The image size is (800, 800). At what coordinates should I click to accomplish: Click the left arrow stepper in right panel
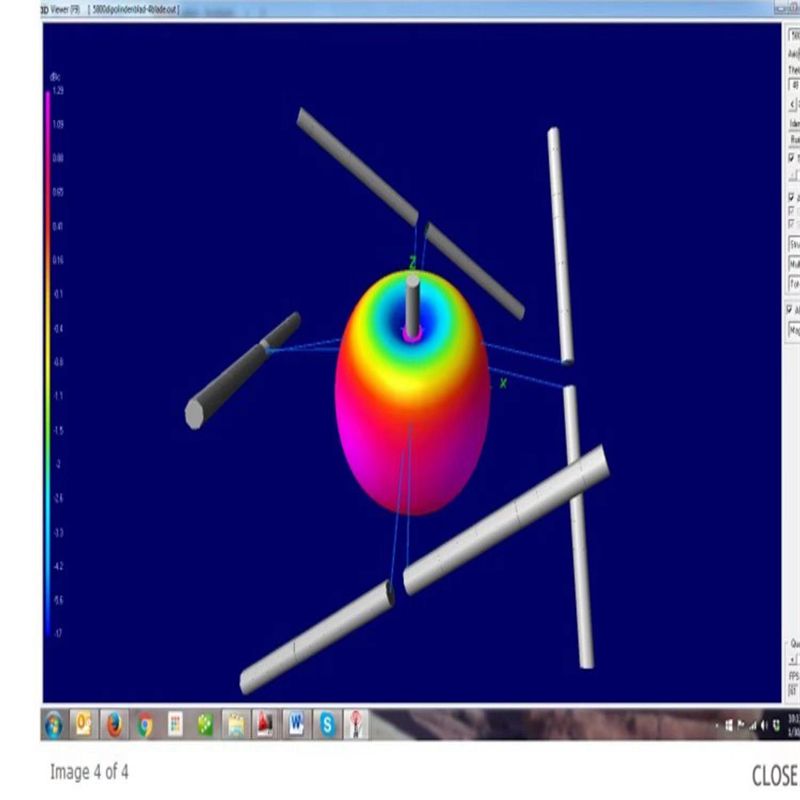click(x=792, y=104)
